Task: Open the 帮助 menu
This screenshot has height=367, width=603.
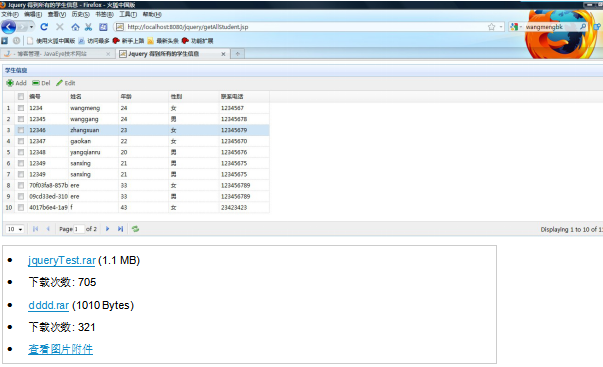Action: 152,14
